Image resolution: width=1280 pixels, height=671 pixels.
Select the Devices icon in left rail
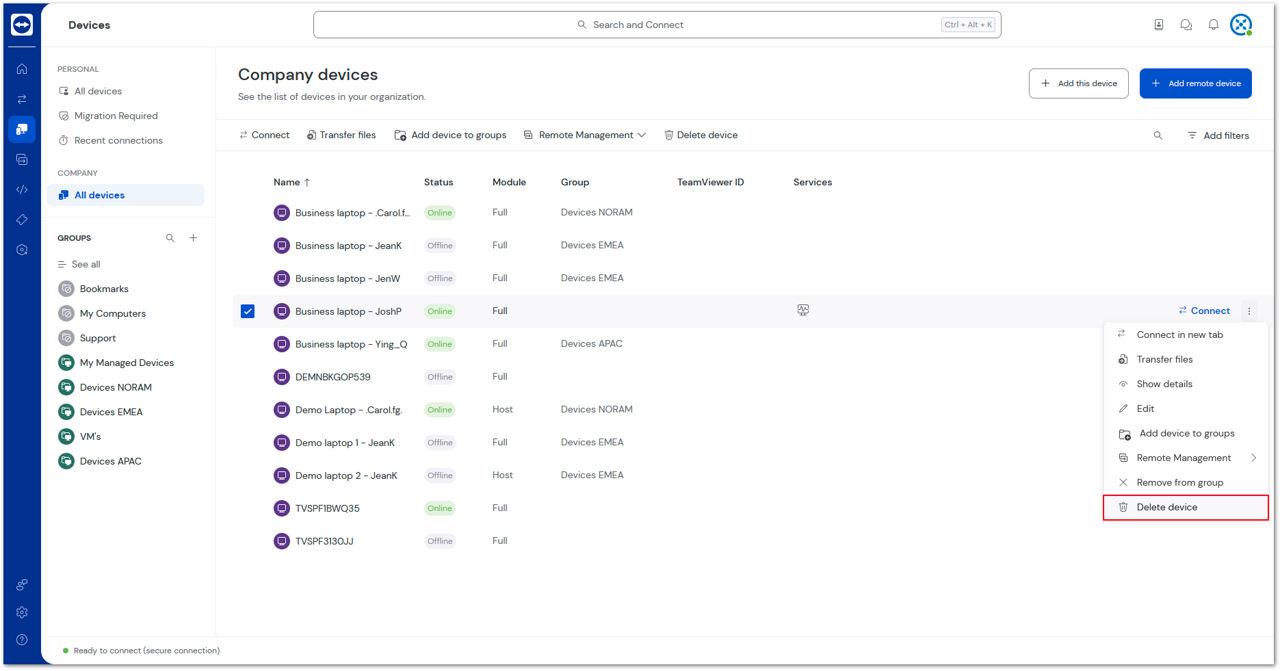click(22, 129)
